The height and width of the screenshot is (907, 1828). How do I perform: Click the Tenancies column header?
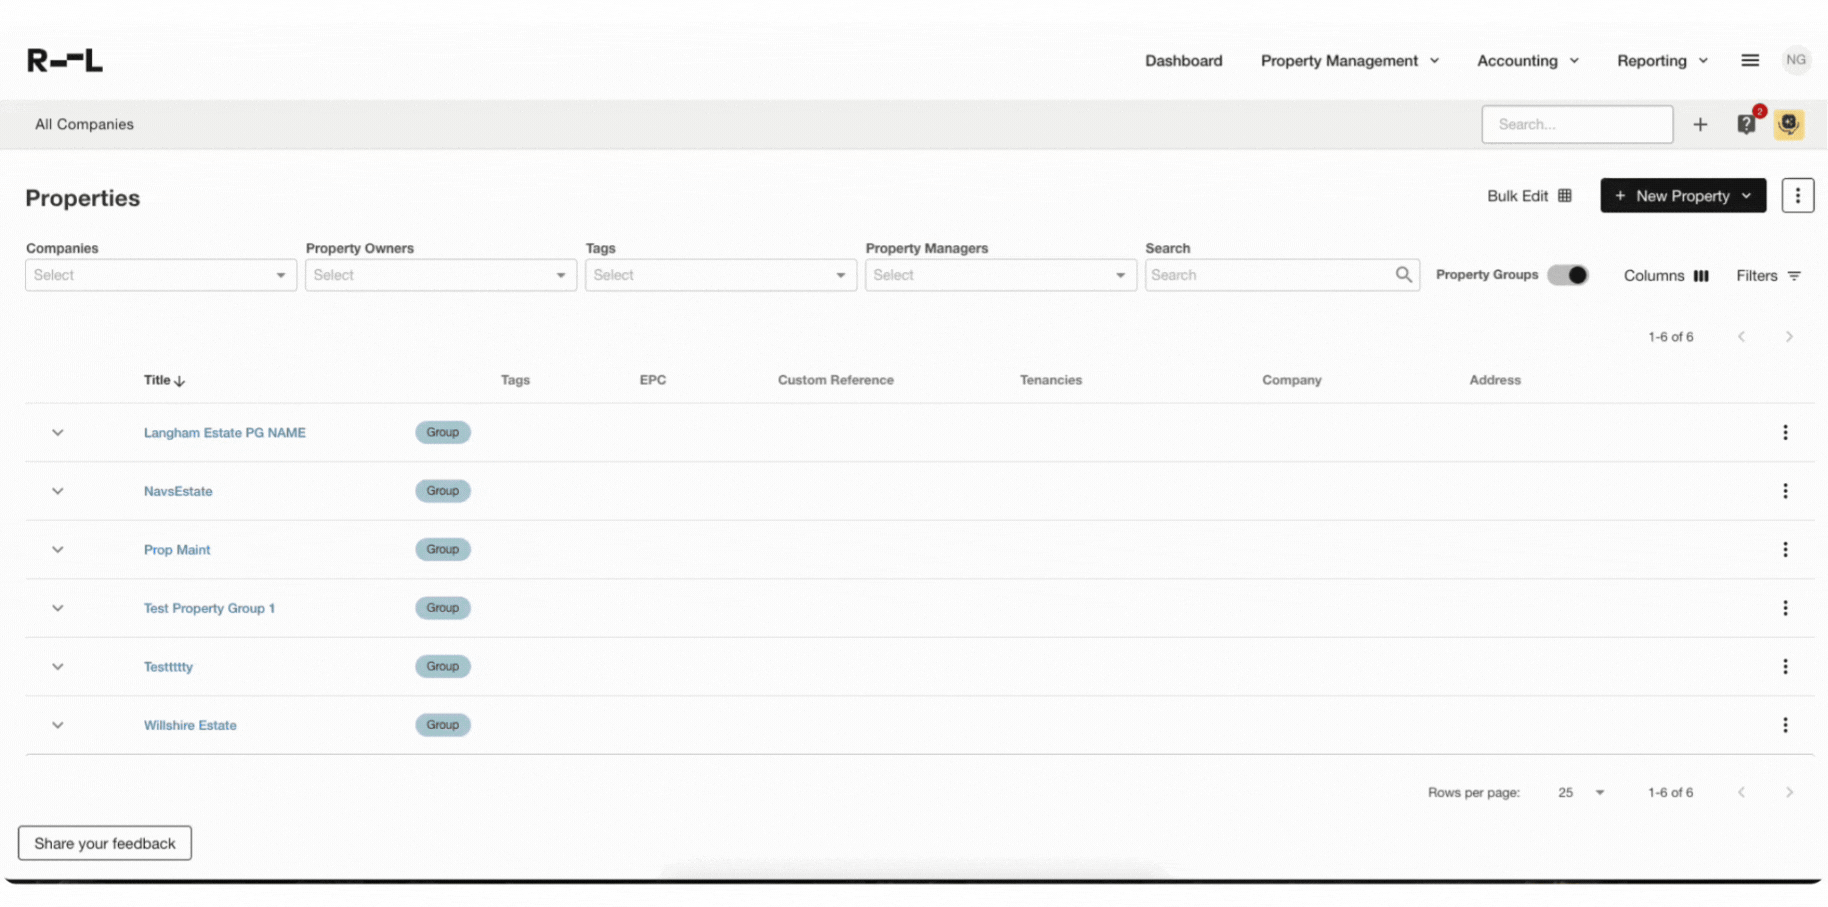tap(1051, 380)
